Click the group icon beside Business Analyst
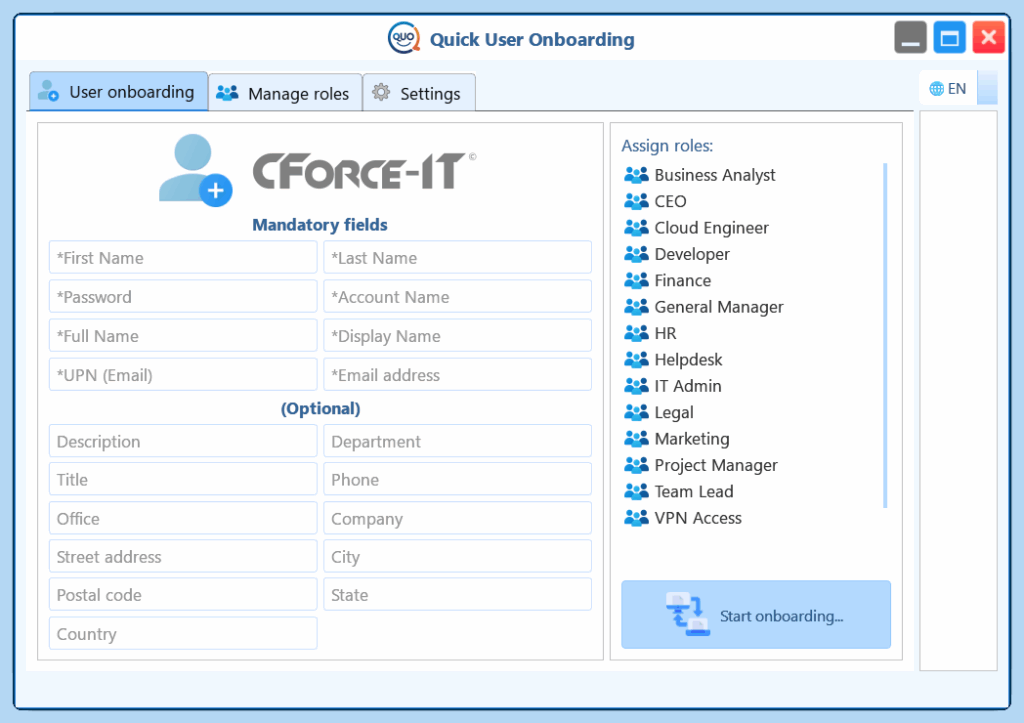Image resolution: width=1024 pixels, height=723 pixels. point(636,175)
